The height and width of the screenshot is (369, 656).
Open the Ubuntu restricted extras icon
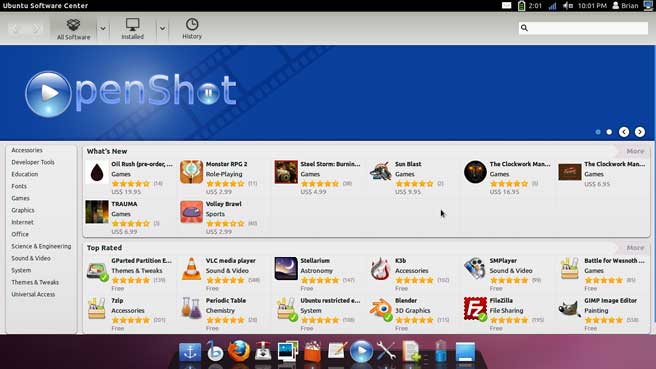[x=287, y=310]
